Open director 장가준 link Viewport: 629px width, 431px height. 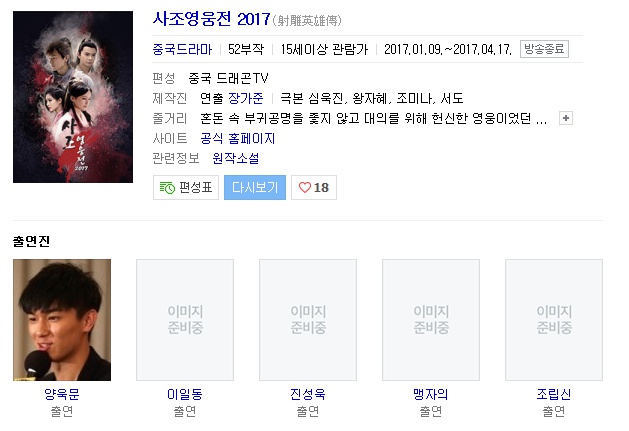(x=246, y=98)
